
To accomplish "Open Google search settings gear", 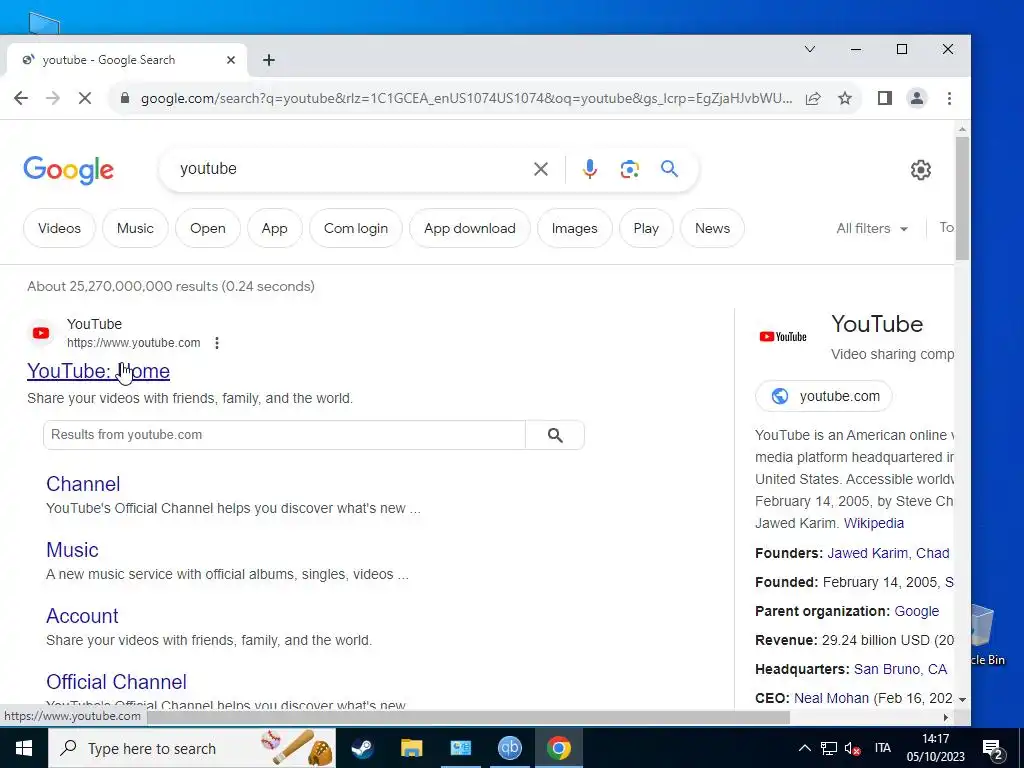I will tap(921, 170).
